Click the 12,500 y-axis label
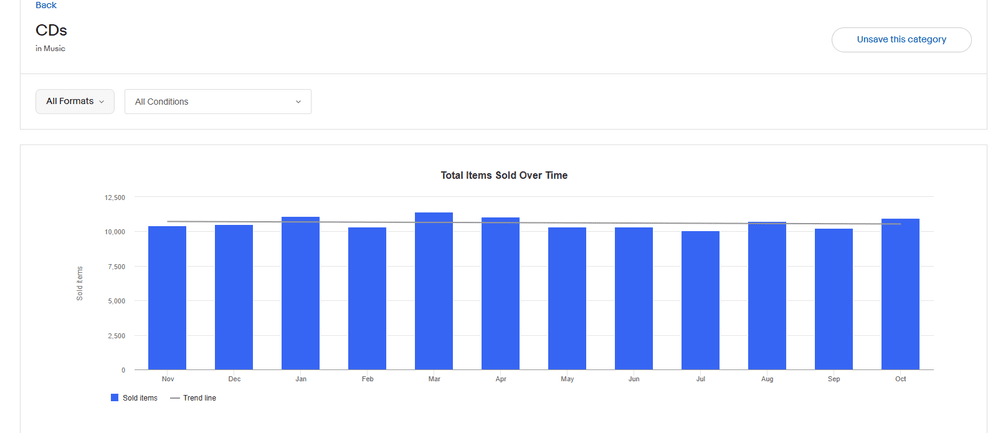Screen dimensions: 998x433 coord(115,197)
